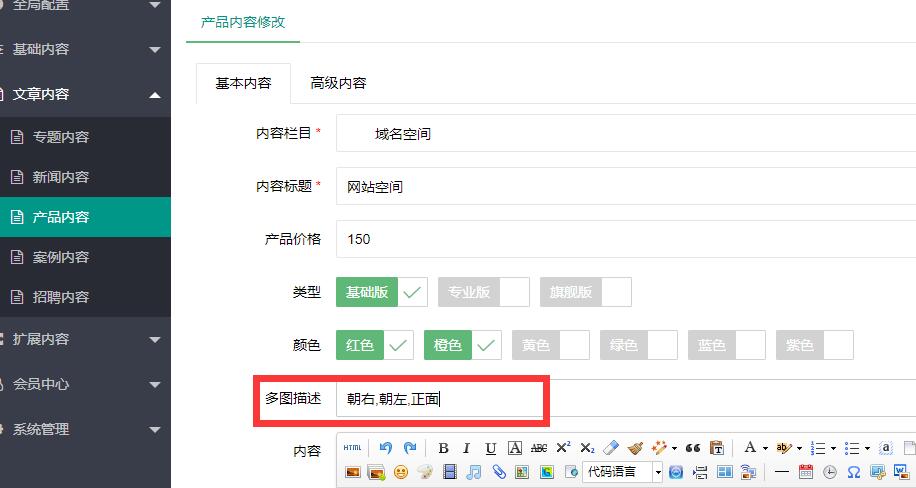Open font color dropdown arrow
916x488 pixels.
tap(765, 448)
